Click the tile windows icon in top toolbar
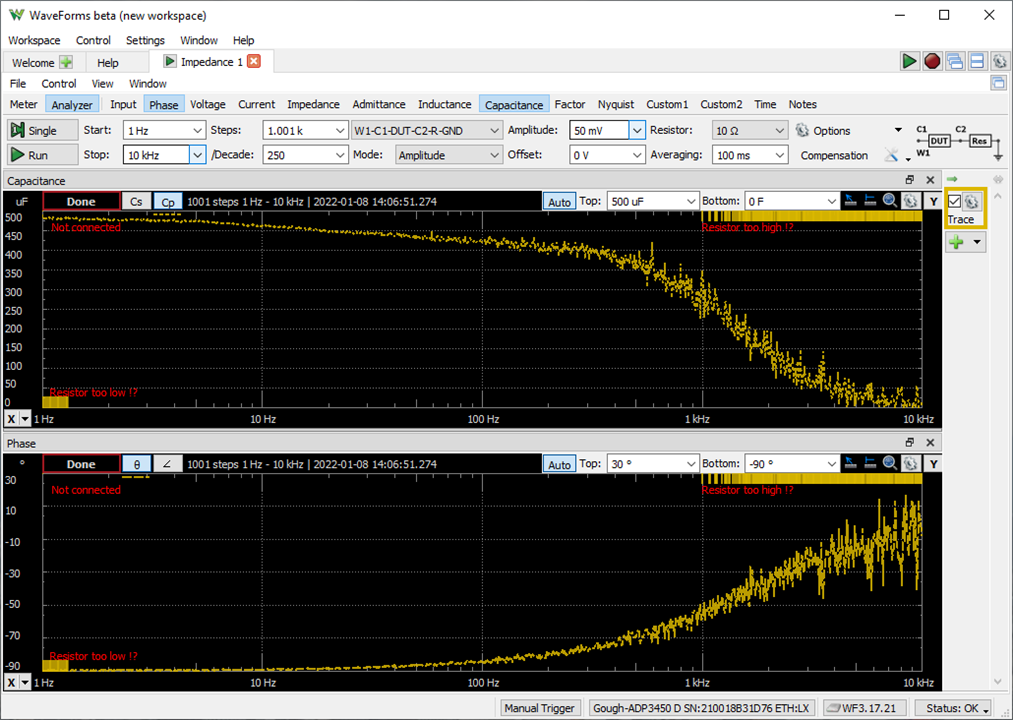This screenshot has height=720, width=1013. (977, 61)
